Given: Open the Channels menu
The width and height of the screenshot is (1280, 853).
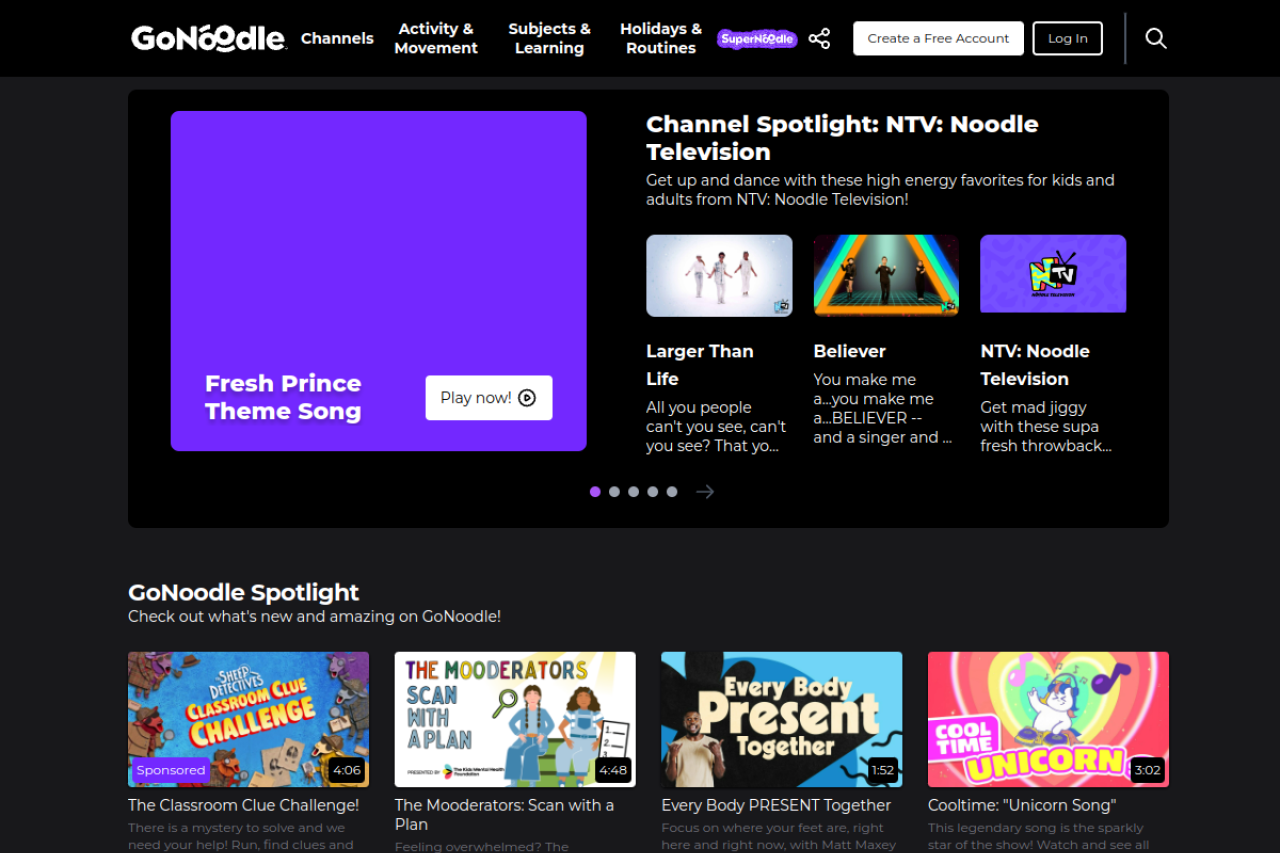Looking at the screenshot, I should pyautogui.click(x=337, y=38).
